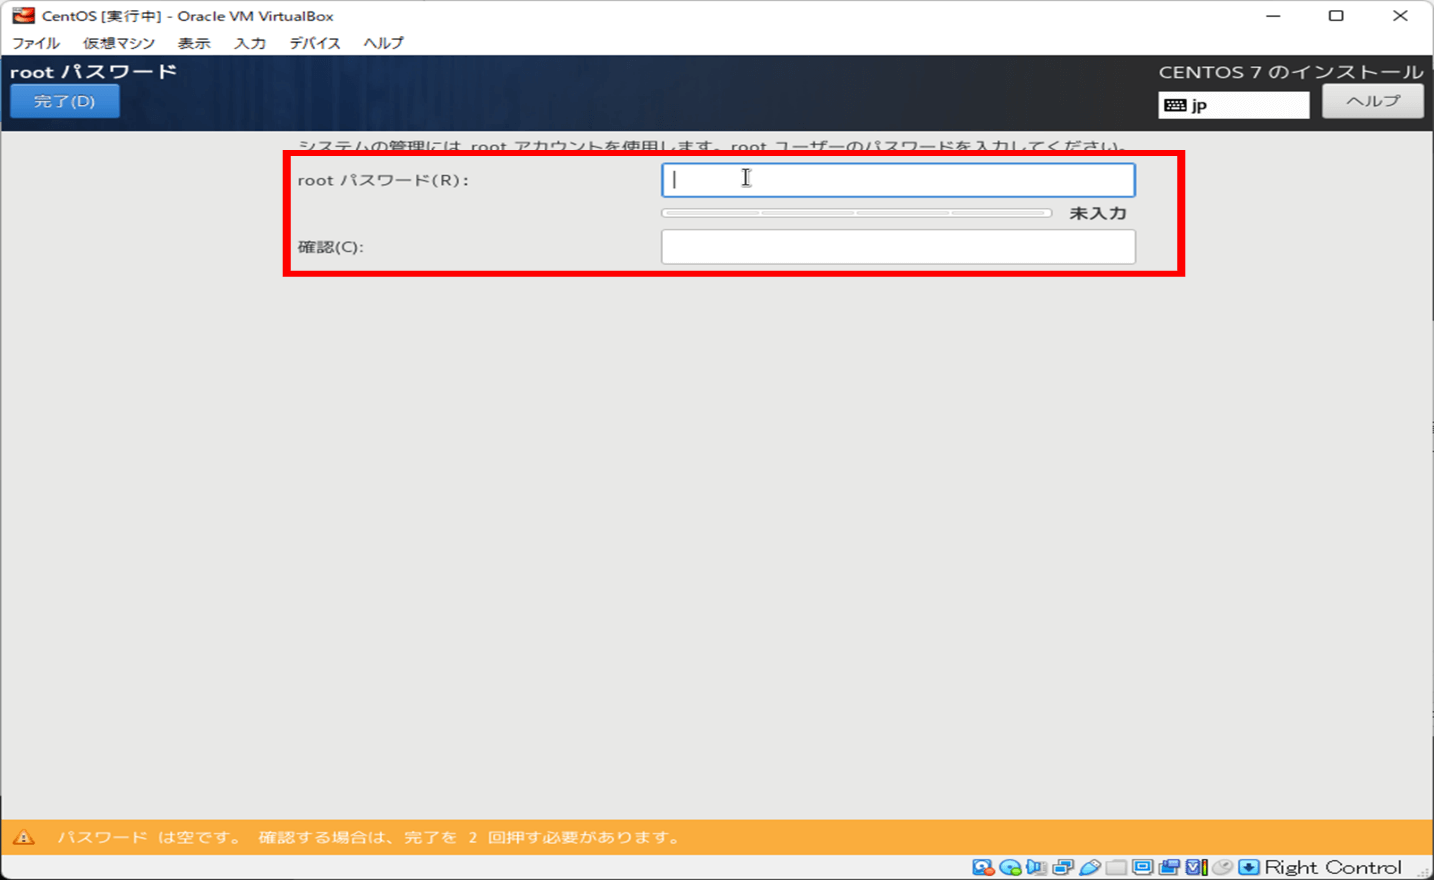Image resolution: width=1434 pixels, height=880 pixels.
Task: Click the hard disk activity status icon
Action: 984,867
